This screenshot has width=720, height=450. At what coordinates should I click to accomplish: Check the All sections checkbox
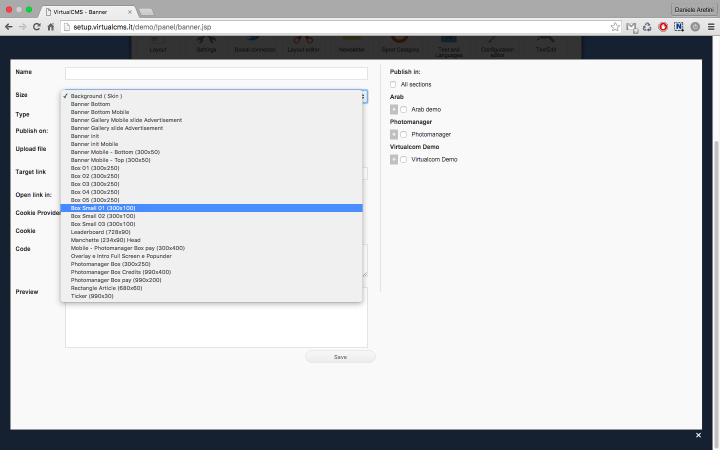(x=393, y=84)
